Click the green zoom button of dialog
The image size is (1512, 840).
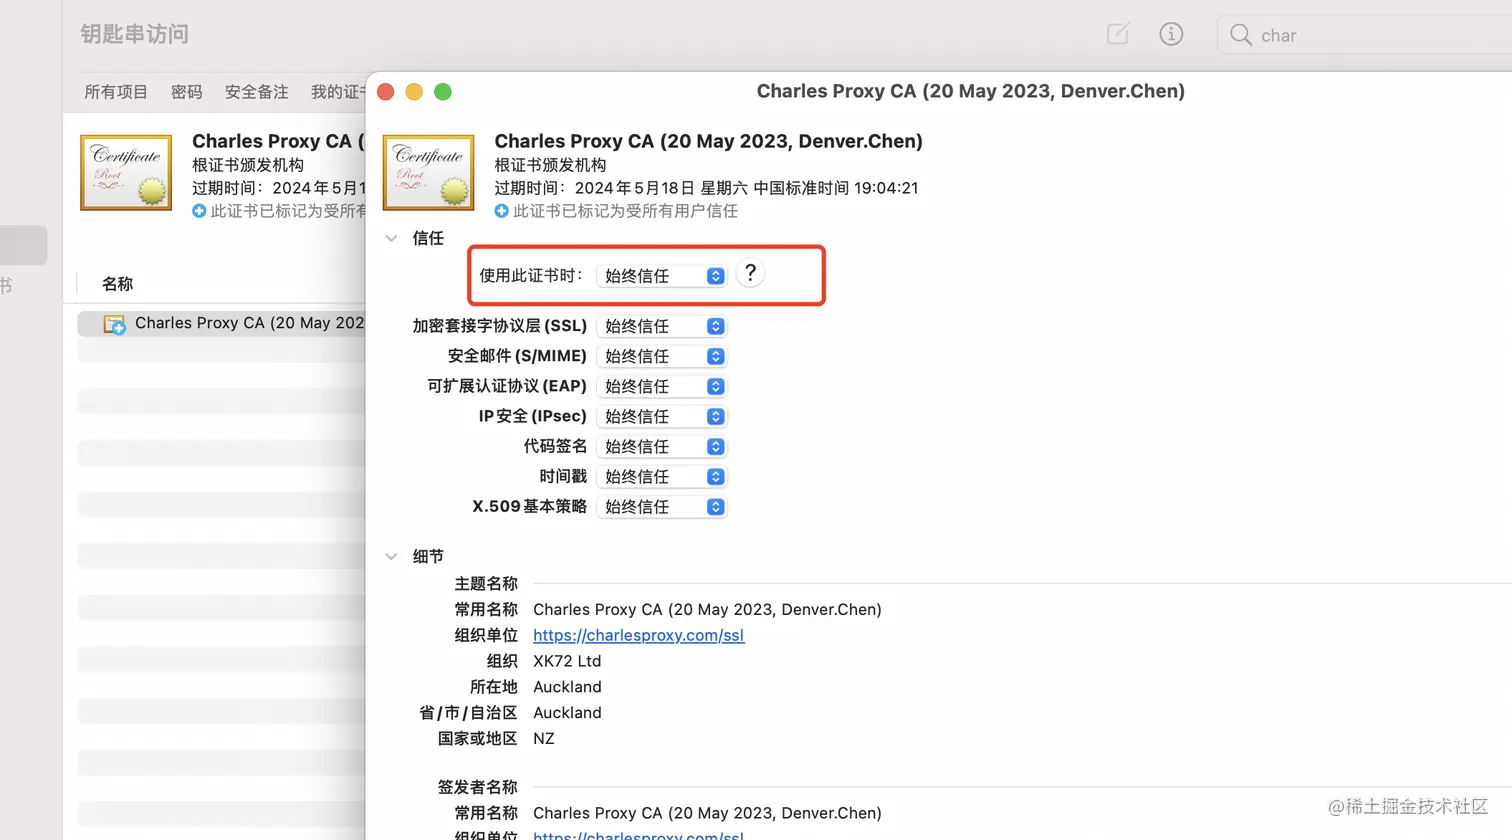pyautogui.click(x=443, y=92)
